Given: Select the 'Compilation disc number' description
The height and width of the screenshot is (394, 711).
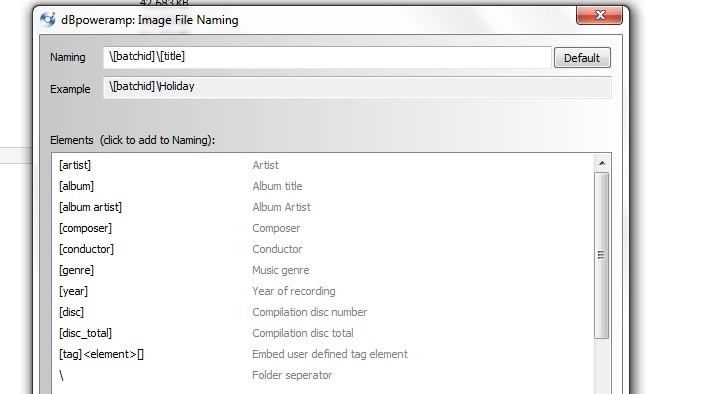Looking at the screenshot, I should coord(310,312).
